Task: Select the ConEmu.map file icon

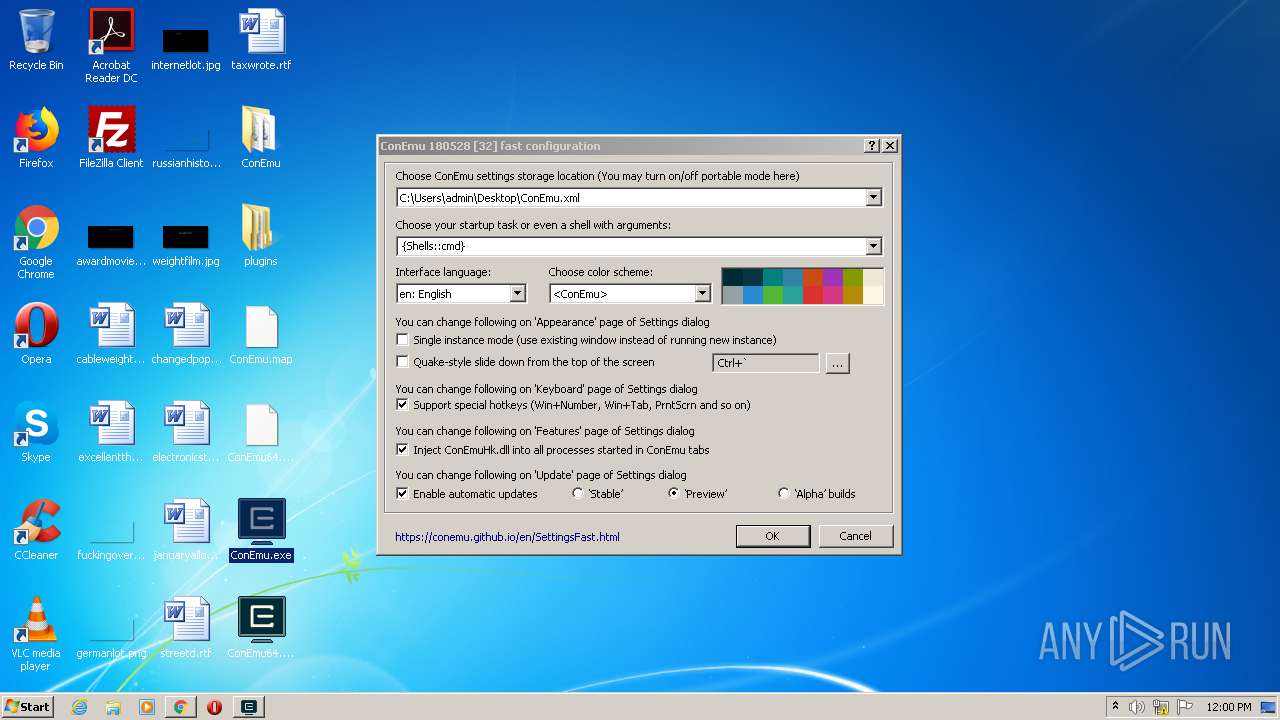Action: (x=261, y=334)
